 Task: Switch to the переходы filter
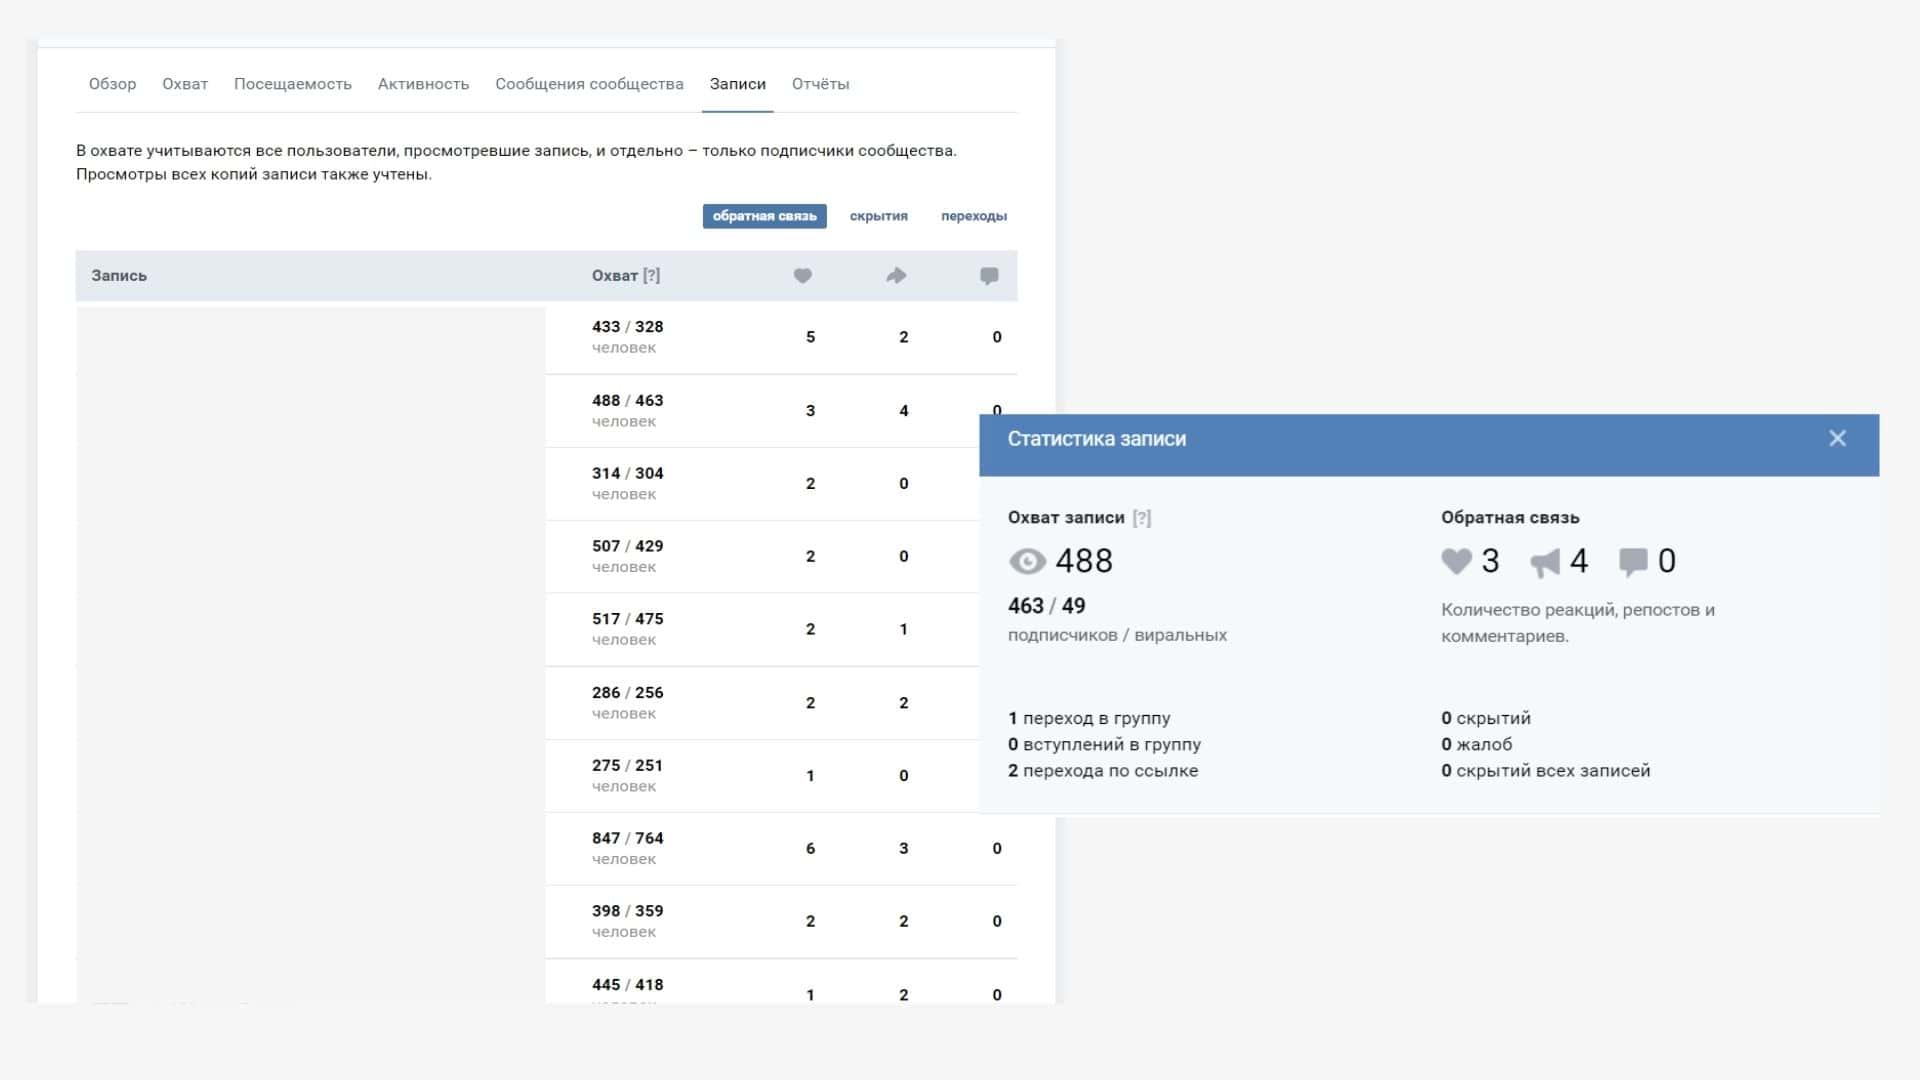(973, 216)
